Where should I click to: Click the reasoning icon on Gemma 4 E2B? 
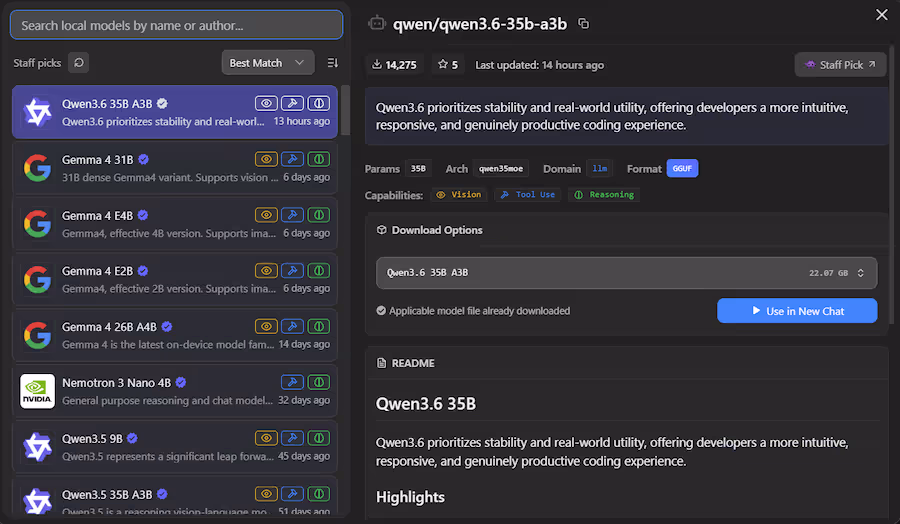319,270
